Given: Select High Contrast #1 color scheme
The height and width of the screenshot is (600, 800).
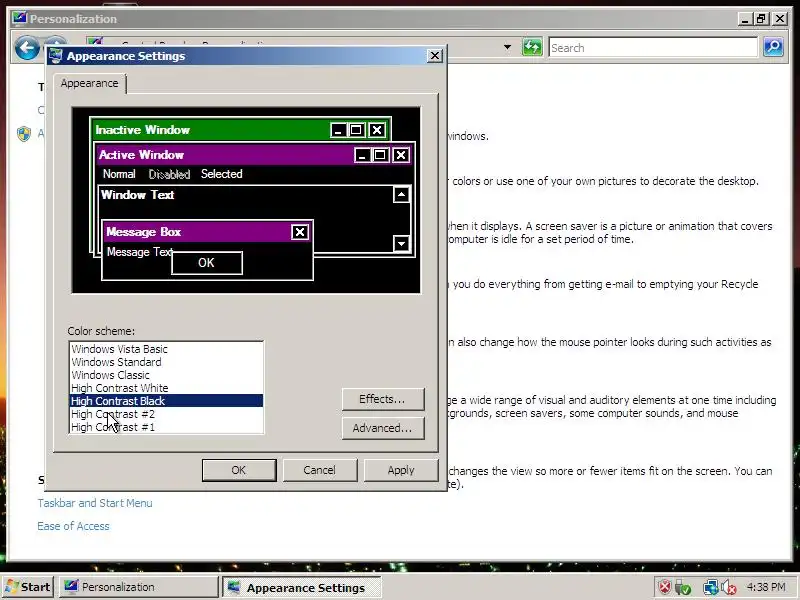Looking at the screenshot, I should click(166, 427).
